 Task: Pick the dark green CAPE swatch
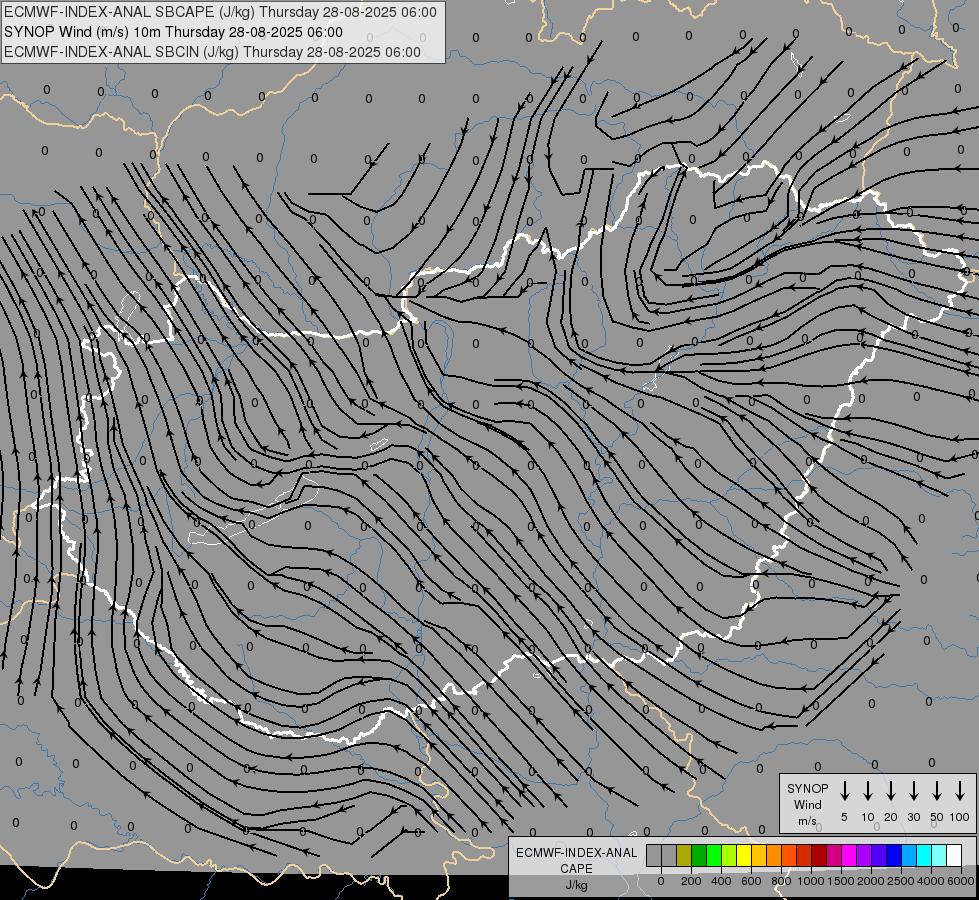coord(699,856)
